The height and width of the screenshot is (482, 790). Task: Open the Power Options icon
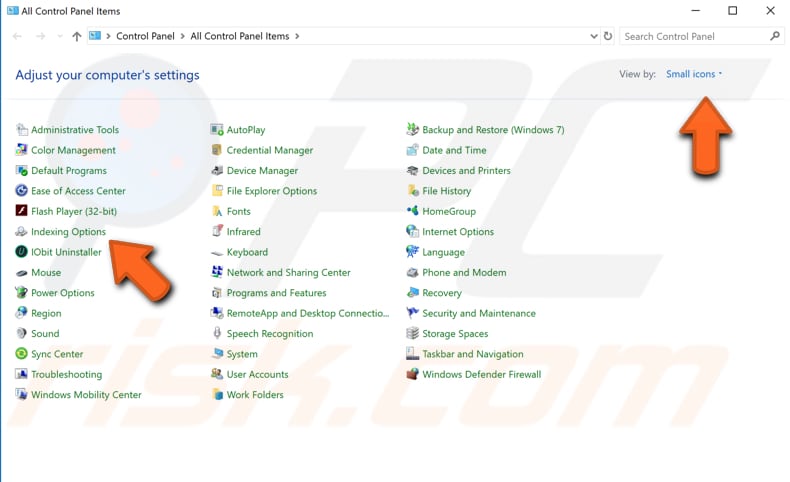click(21, 293)
